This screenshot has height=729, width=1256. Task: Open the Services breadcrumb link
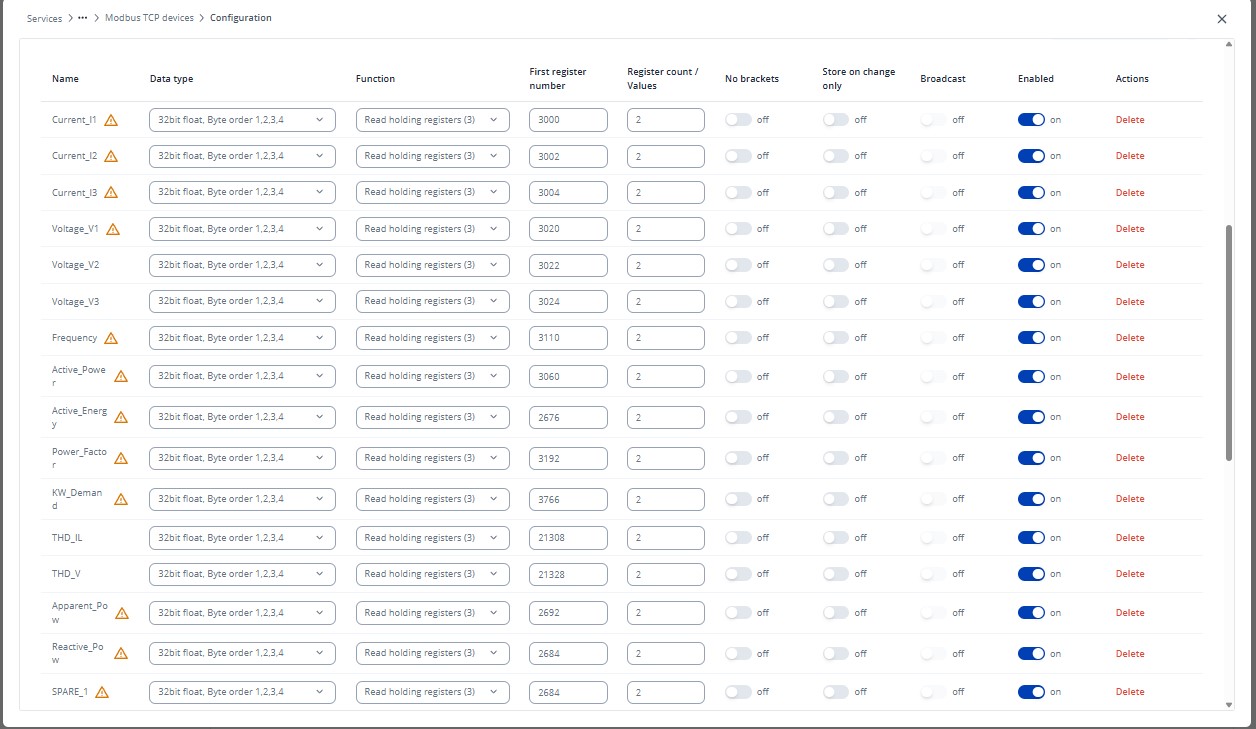pyautogui.click(x=44, y=18)
